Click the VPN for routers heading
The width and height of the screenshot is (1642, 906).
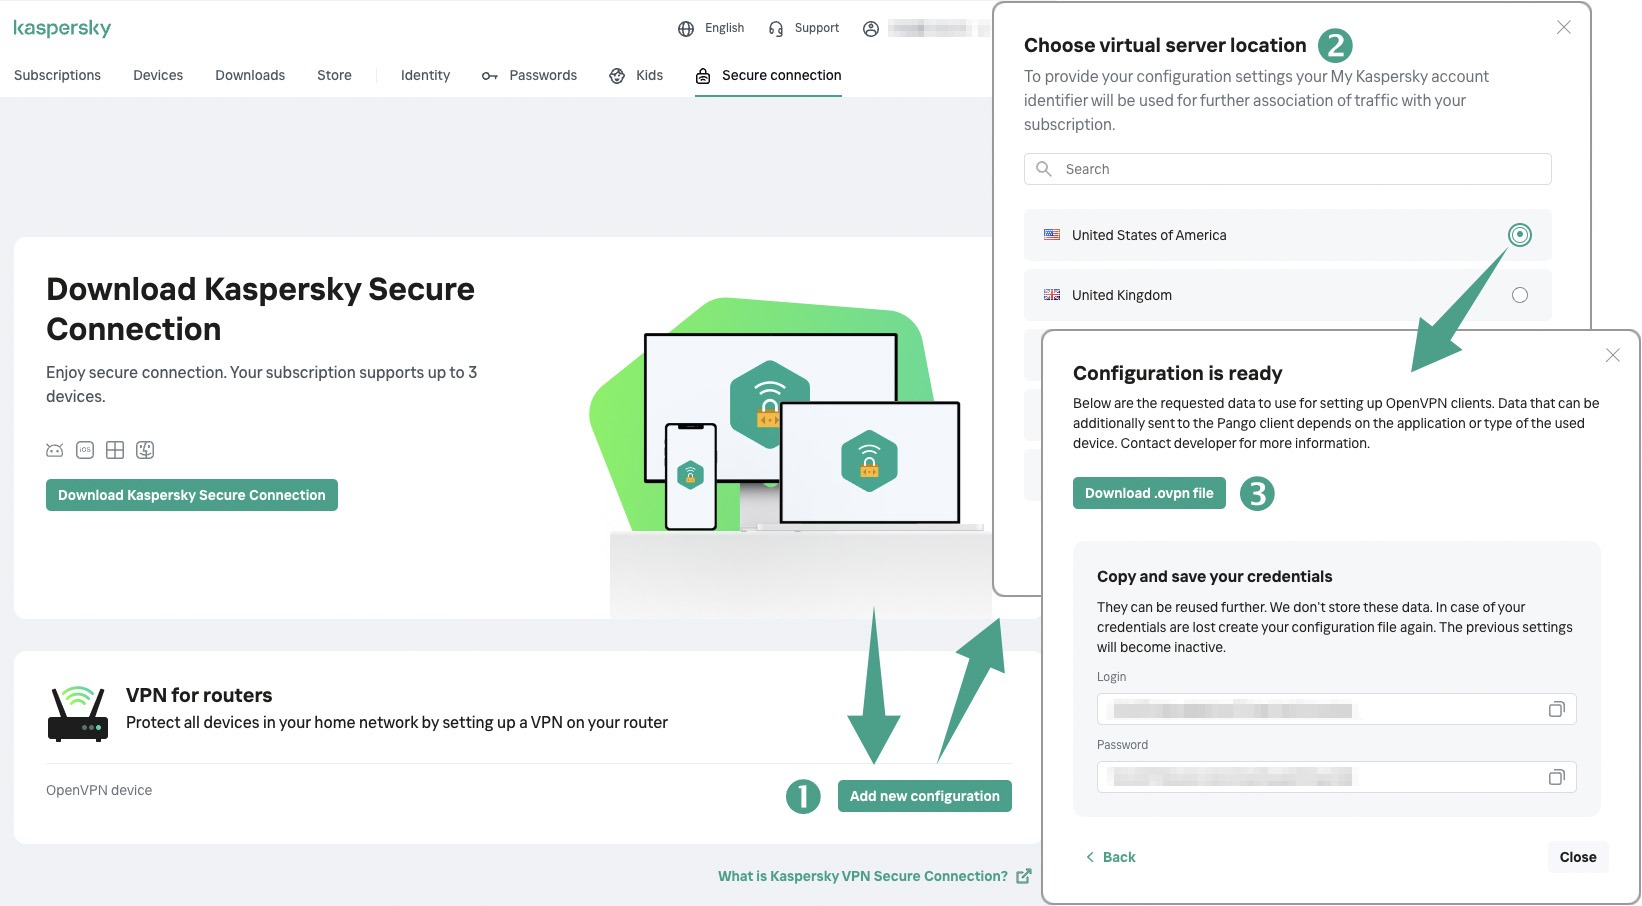(x=199, y=695)
